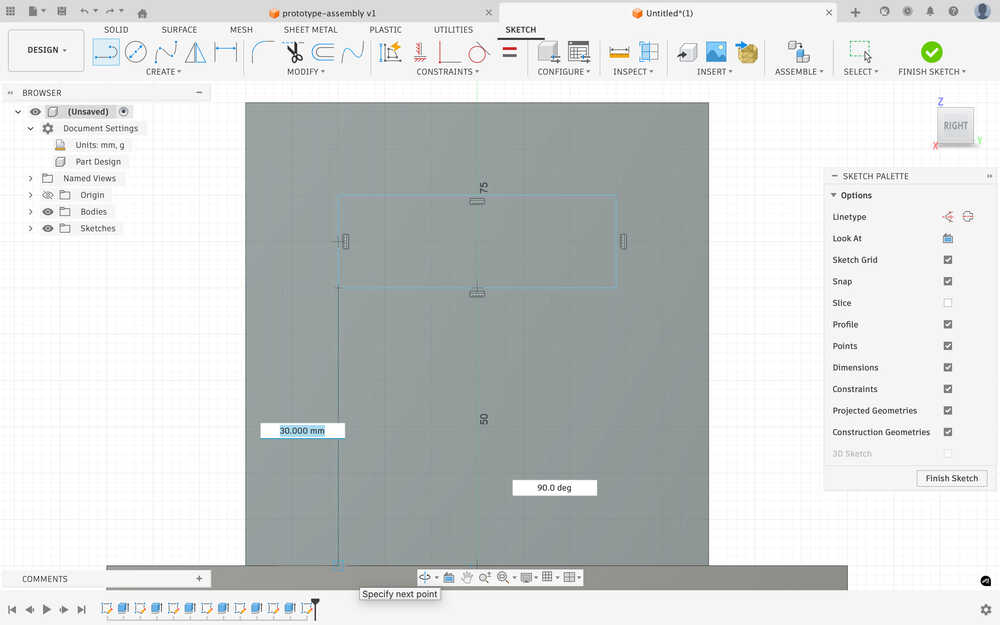Toggle the Constraints checkbox
Image resolution: width=1000 pixels, height=625 pixels.
[948, 389]
